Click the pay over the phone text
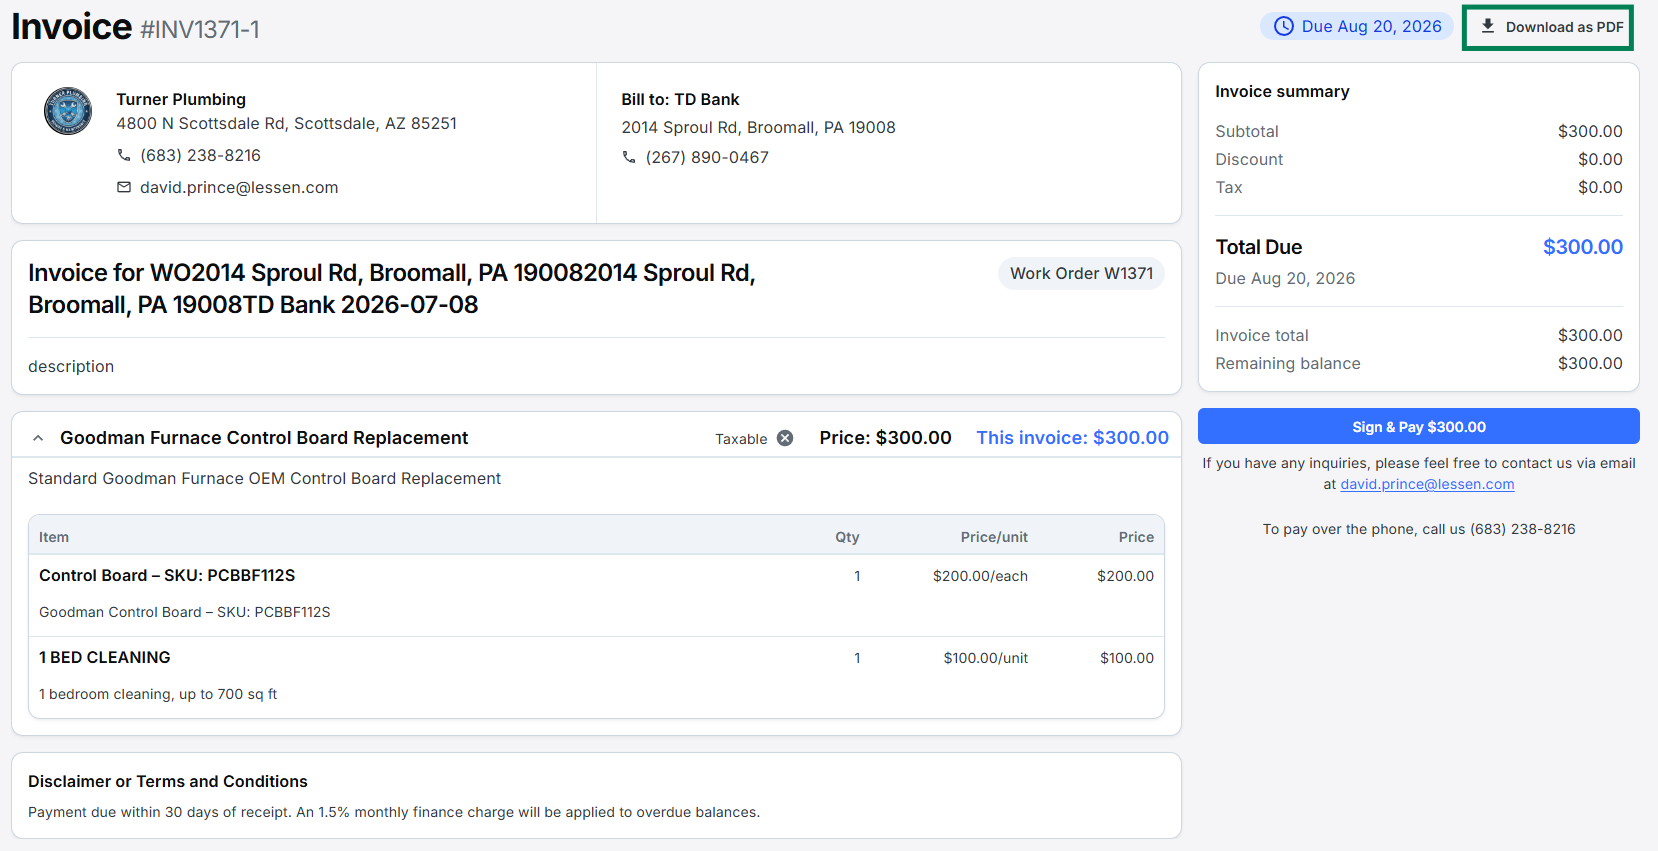 tap(1419, 529)
